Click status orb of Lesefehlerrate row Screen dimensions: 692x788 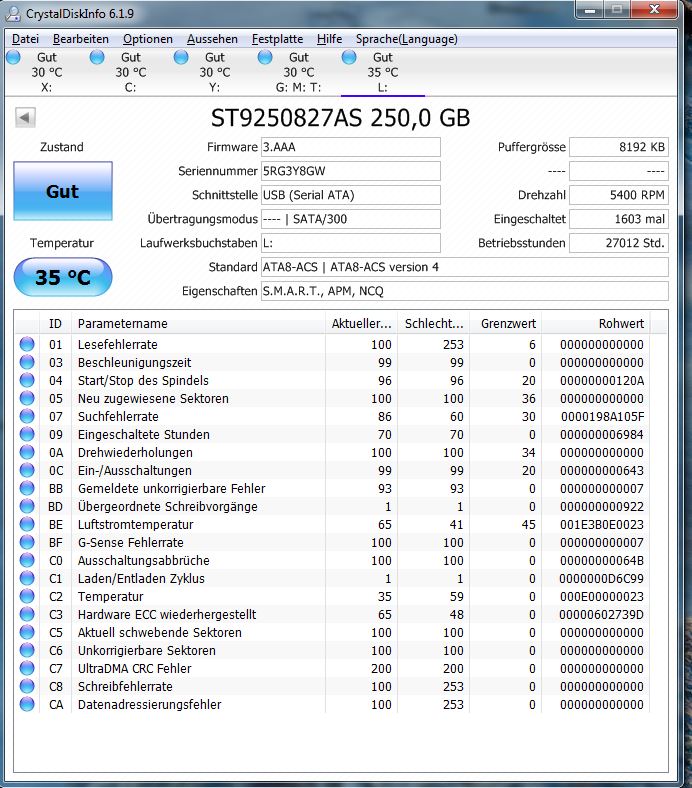coord(27,344)
